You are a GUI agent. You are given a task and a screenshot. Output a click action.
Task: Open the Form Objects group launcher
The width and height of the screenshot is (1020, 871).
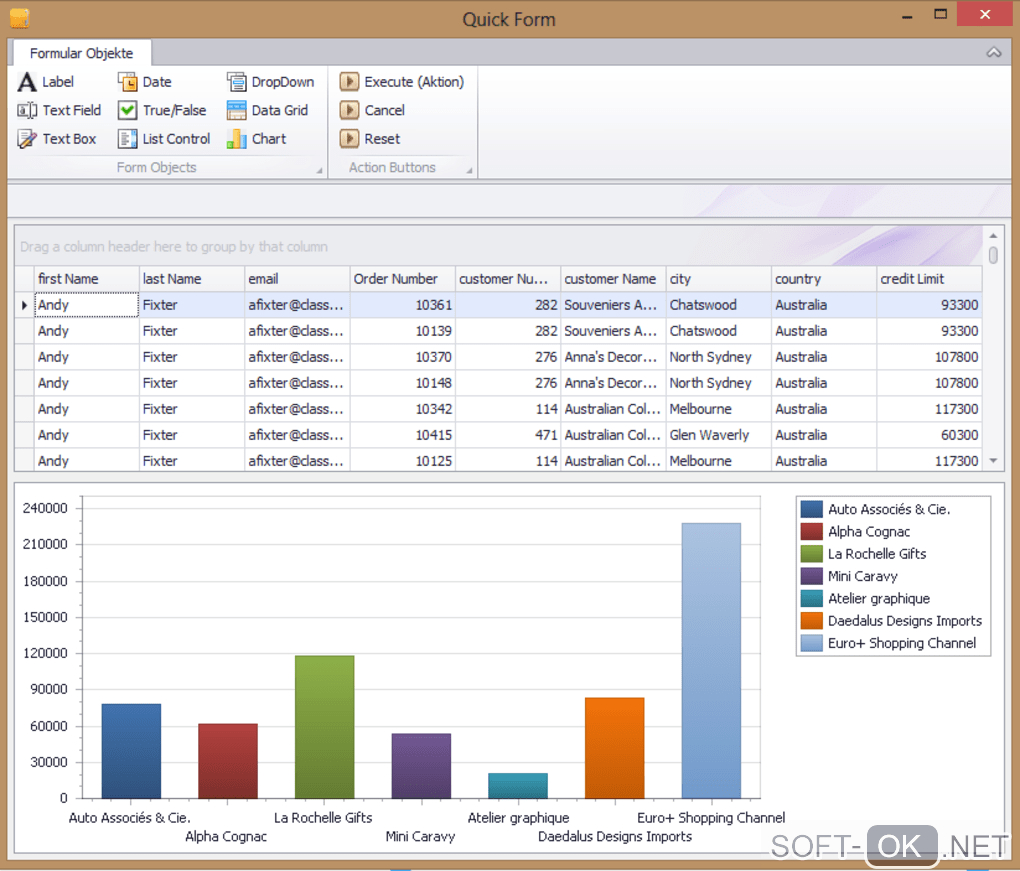320,171
